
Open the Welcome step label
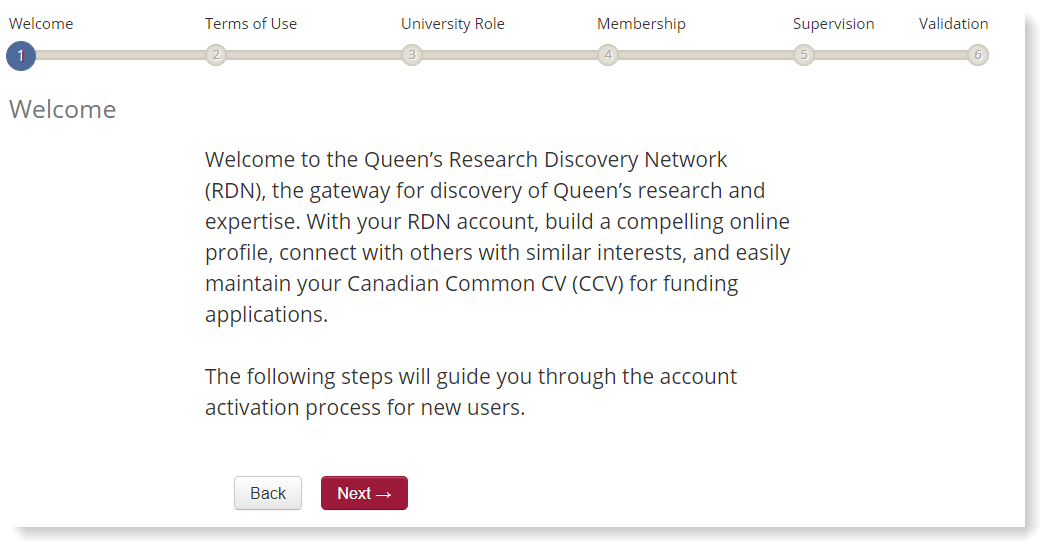pyautogui.click(x=41, y=24)
